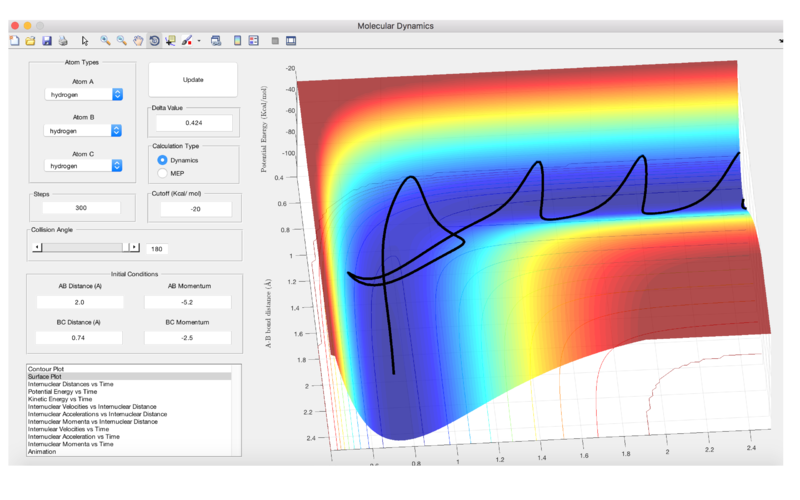800x500 pixels.
Task: Click the AB Momentum input field
Action: [x=187, y=302]
